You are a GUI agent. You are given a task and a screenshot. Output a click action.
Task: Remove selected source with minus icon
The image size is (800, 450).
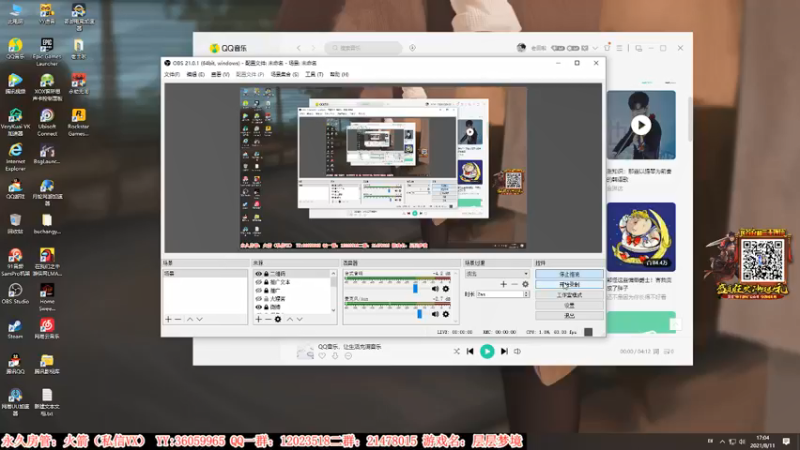pos(268,319)
